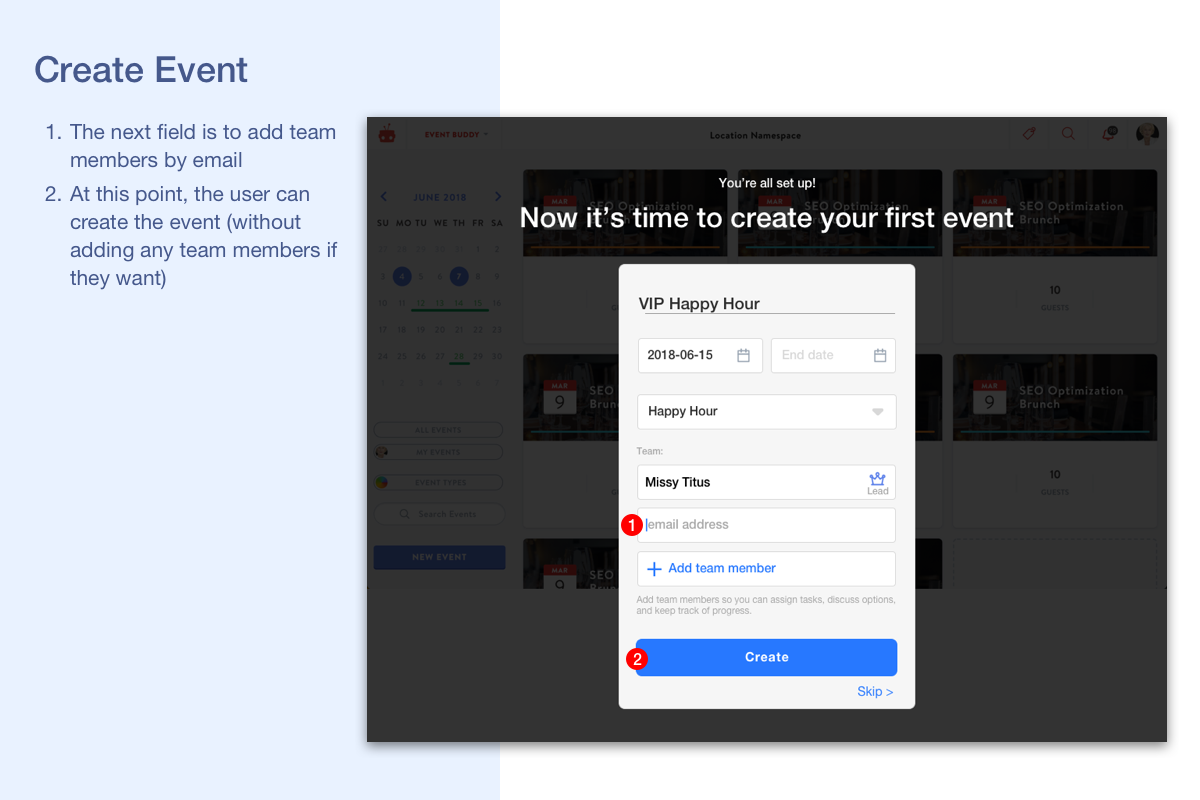Click the blue Create button
Screen dimensions: 1200x800
click(767, 657)
